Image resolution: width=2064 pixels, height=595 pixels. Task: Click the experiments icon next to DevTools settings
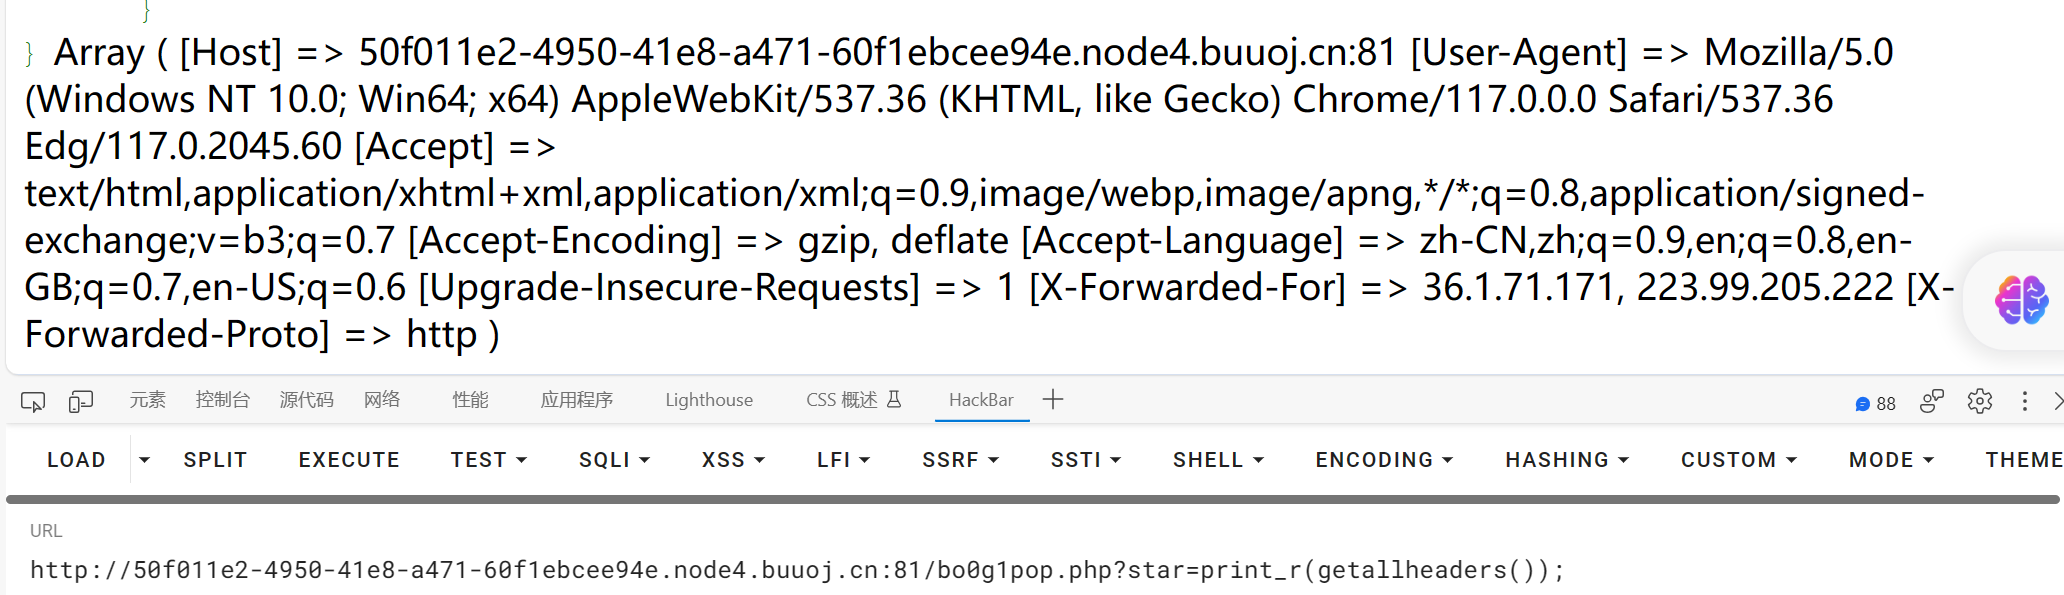1931,401
